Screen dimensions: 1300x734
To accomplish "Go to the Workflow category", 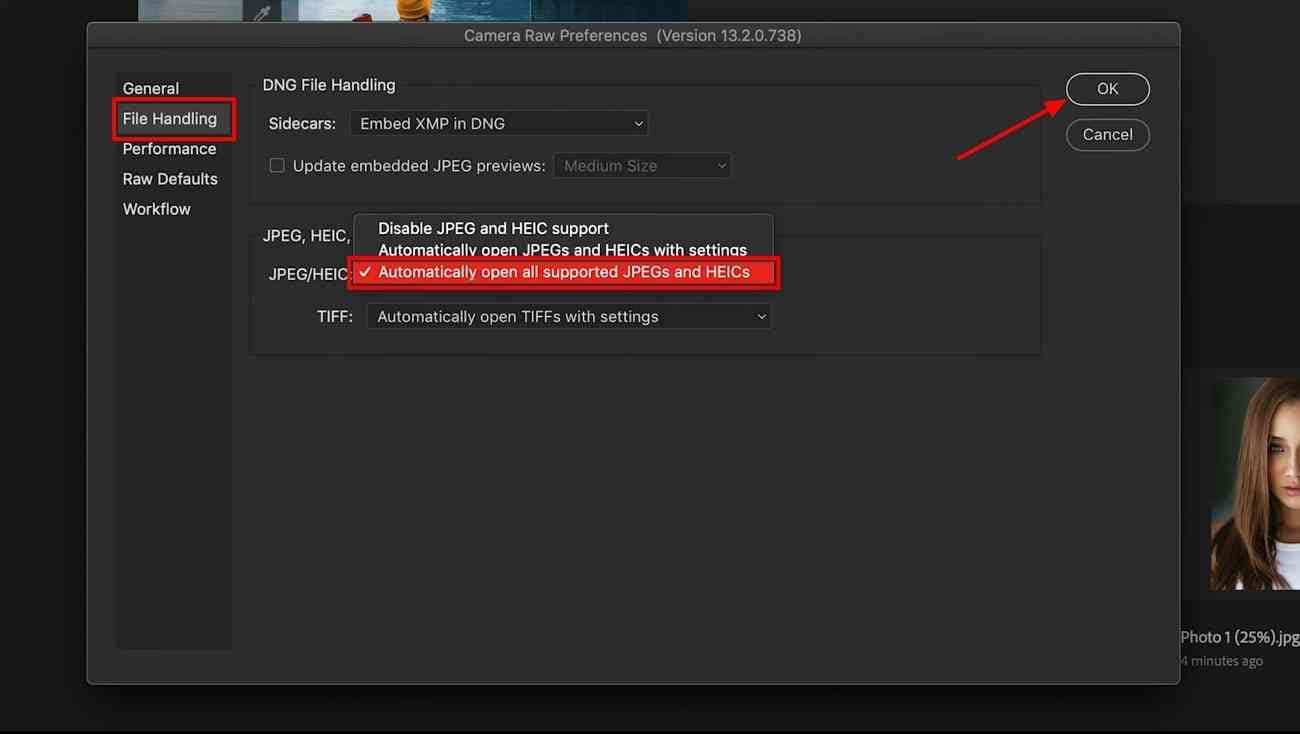I will [x=156, y=209].
